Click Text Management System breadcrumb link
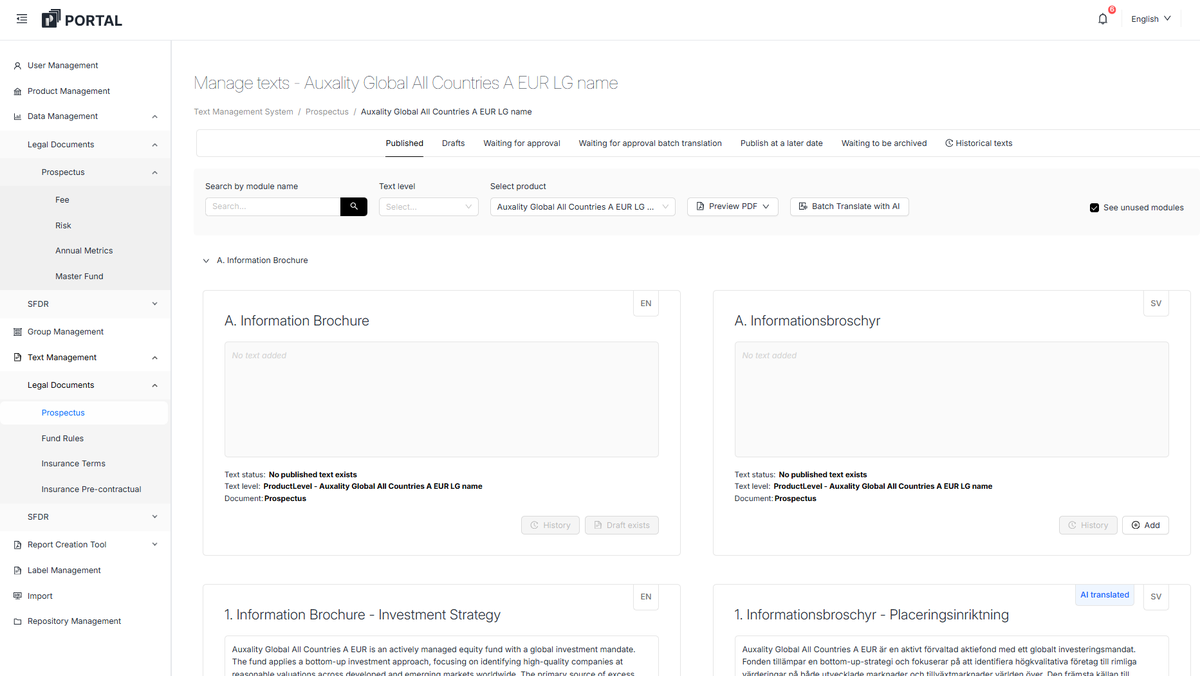 (244, 112)
